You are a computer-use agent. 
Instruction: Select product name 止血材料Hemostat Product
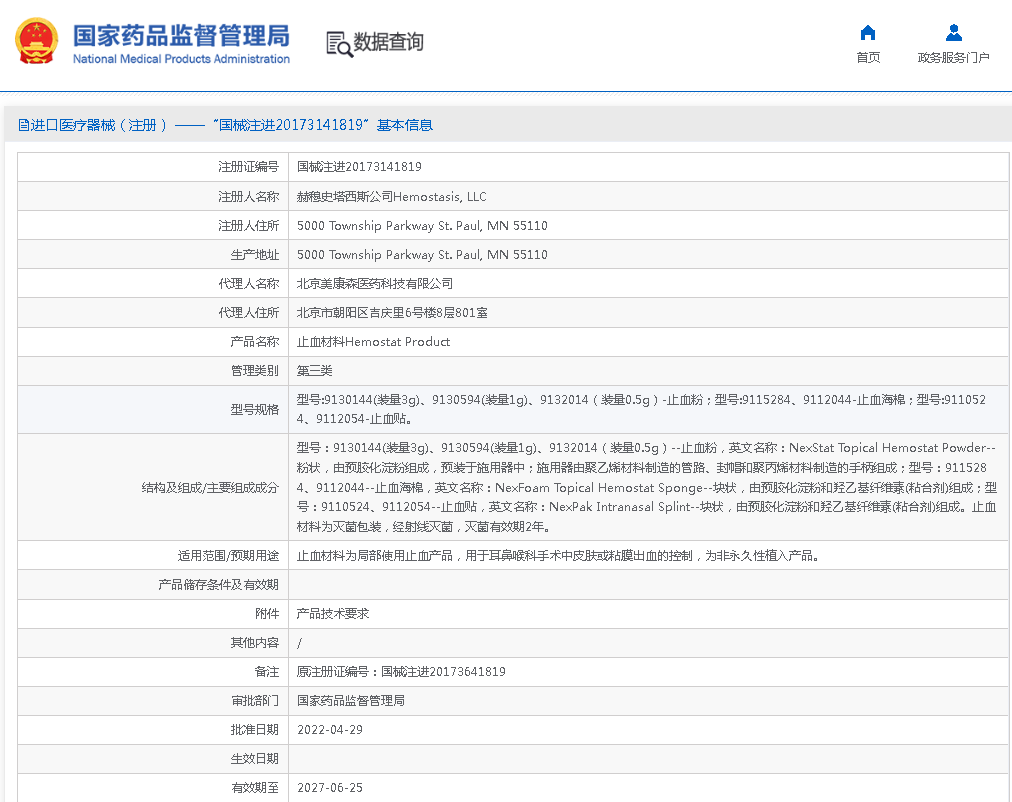coord(373,342)
